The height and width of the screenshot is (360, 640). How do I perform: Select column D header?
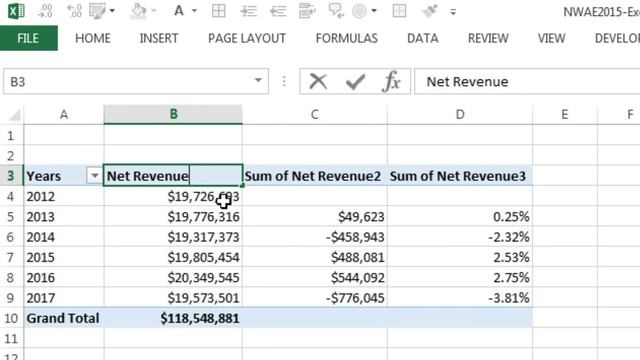coord(460,114)
